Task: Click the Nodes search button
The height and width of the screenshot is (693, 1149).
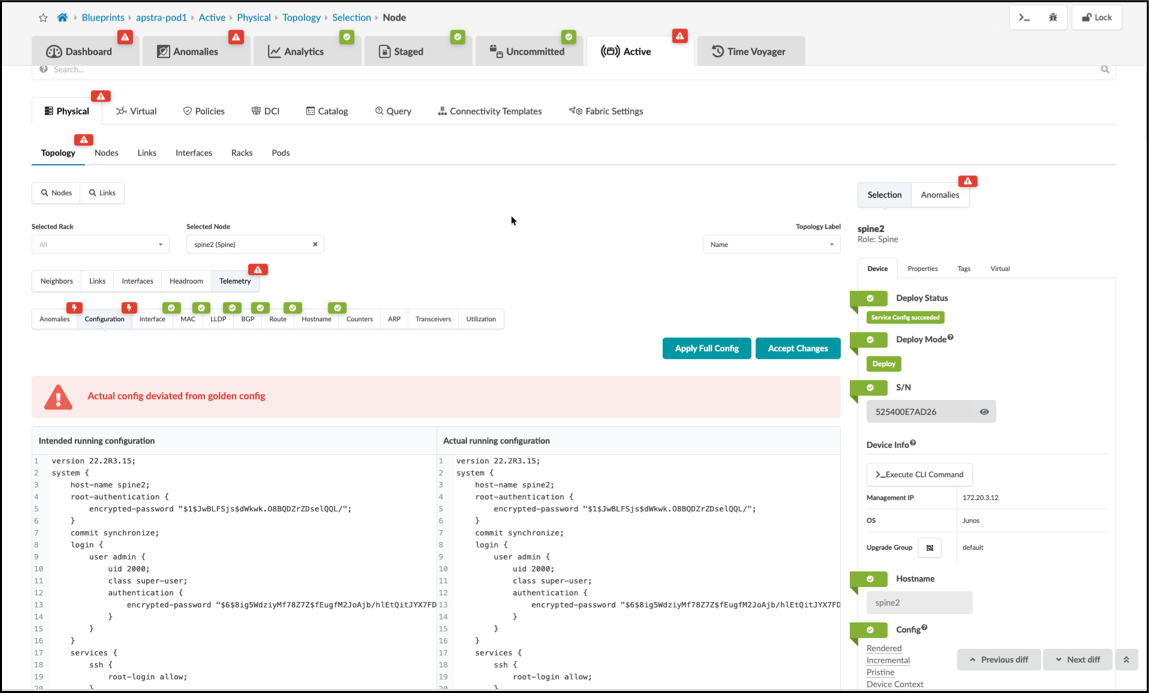Action: click(56, 193)
